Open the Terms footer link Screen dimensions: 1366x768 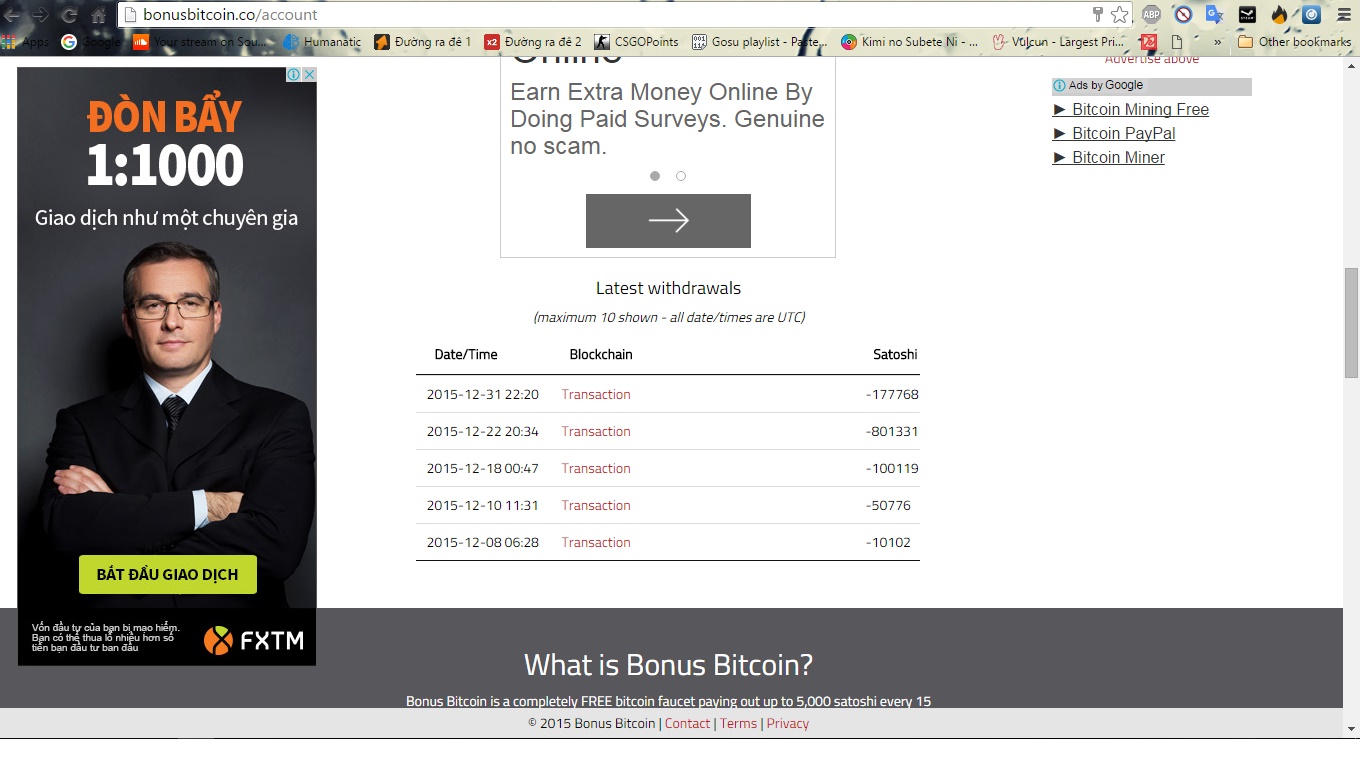tap(739, 724)
